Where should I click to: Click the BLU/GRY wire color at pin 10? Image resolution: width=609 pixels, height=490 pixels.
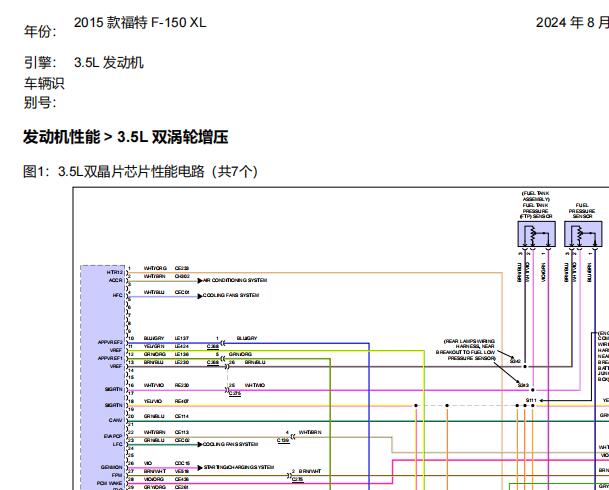point(154,338)
